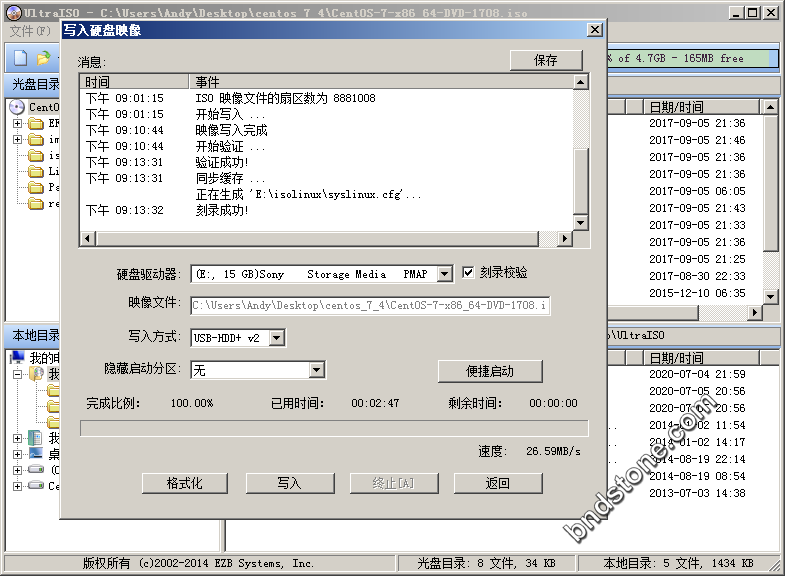Select the My ISO Documents folder icon
The image size is (785, 576).
(37, 373)
